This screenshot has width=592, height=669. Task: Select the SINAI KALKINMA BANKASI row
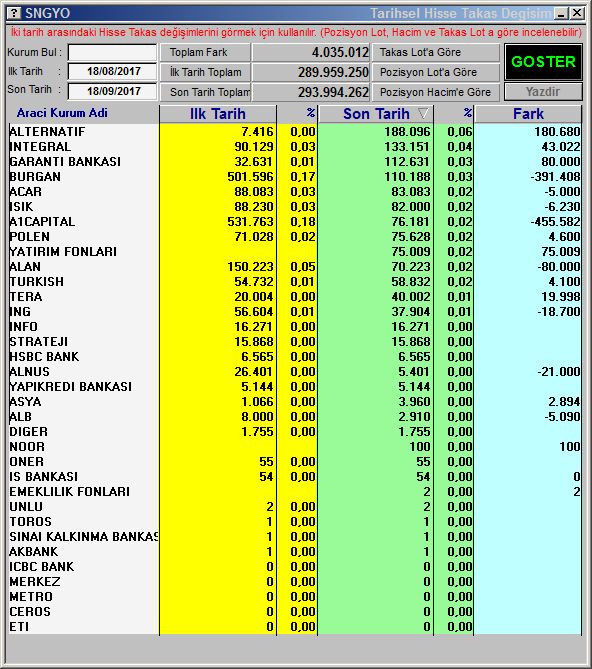295,537
